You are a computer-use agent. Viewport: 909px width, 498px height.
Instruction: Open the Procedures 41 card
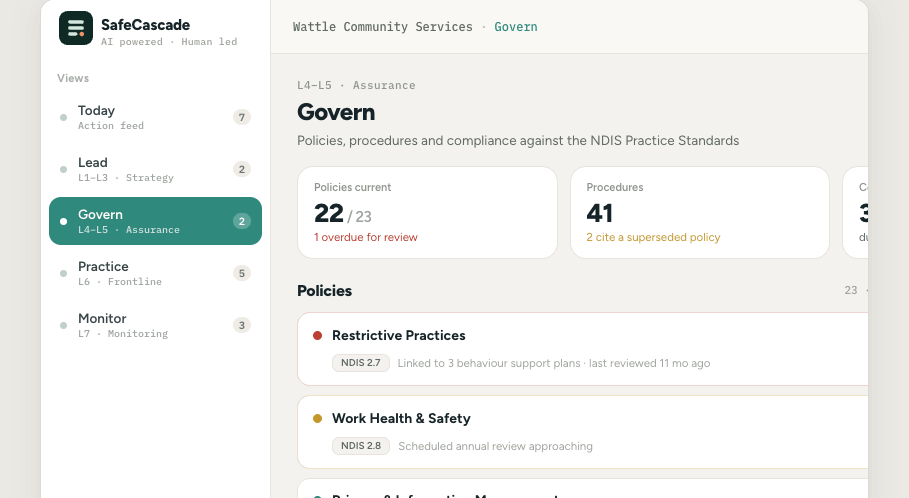(700, 212)
